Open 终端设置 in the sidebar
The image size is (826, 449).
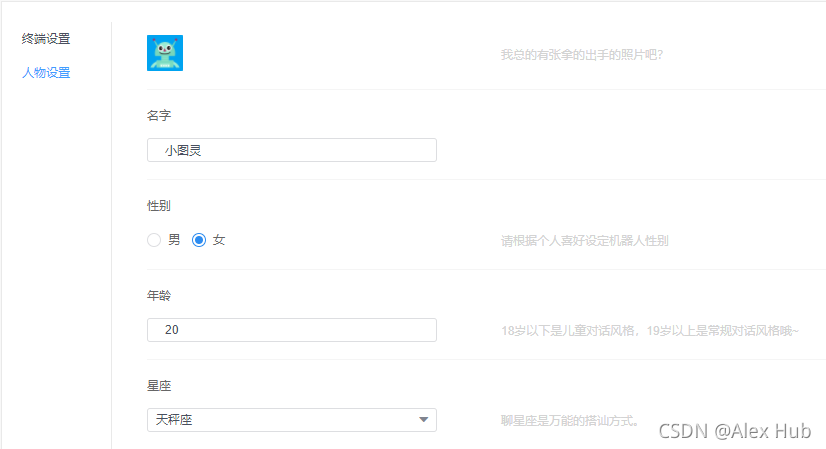pyautogui.click(x=46, y=39)
